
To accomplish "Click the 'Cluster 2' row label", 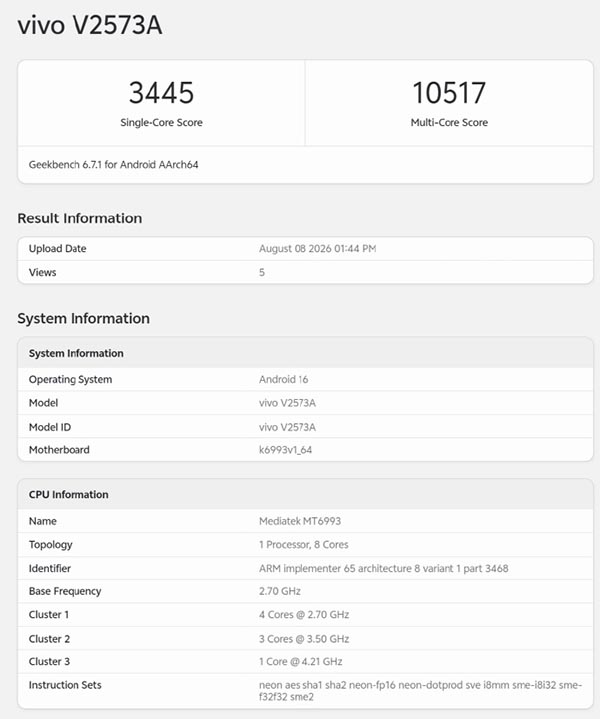I will pyautogui.click(x=49, y=639).
